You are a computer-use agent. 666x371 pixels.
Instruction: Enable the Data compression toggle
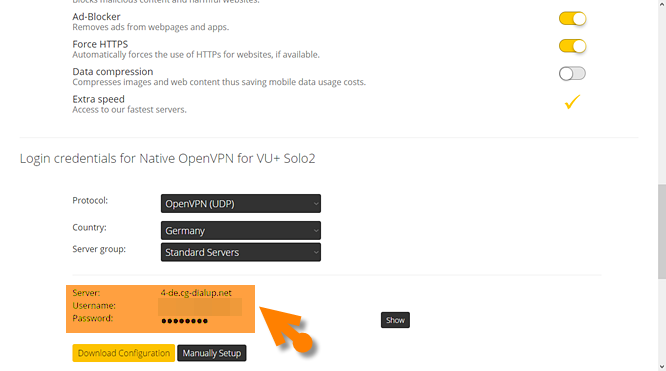click(x=572, y=74)
